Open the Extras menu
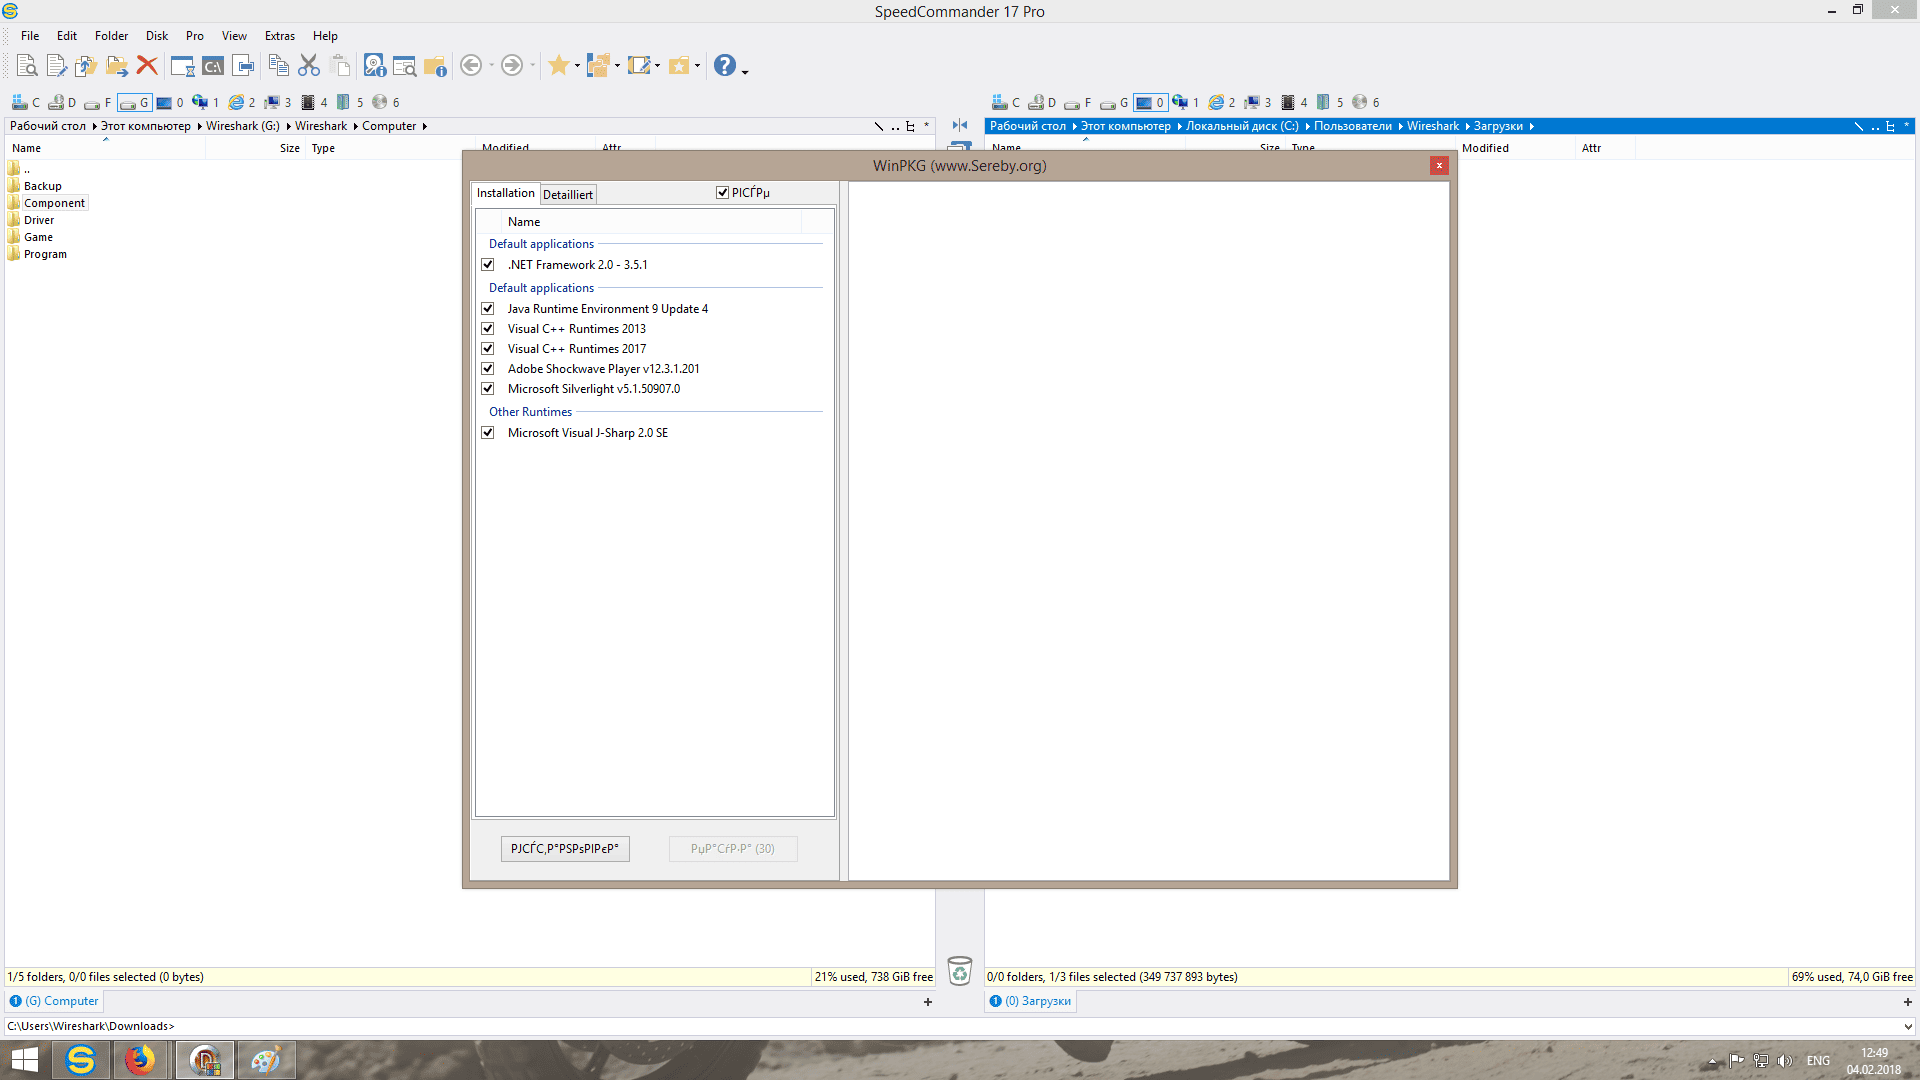 pyautogui.click(x=280, y=36)
